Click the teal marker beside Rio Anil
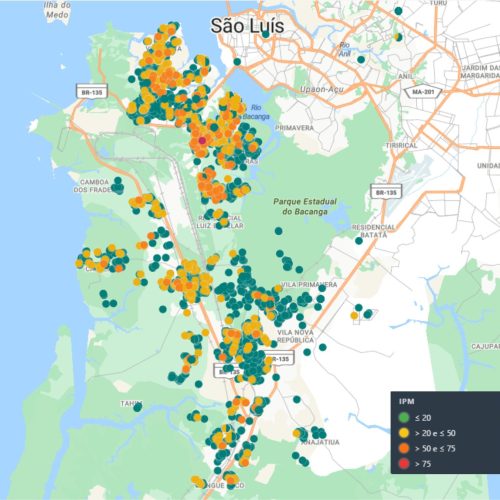The image size is (500, 500). 361,60
